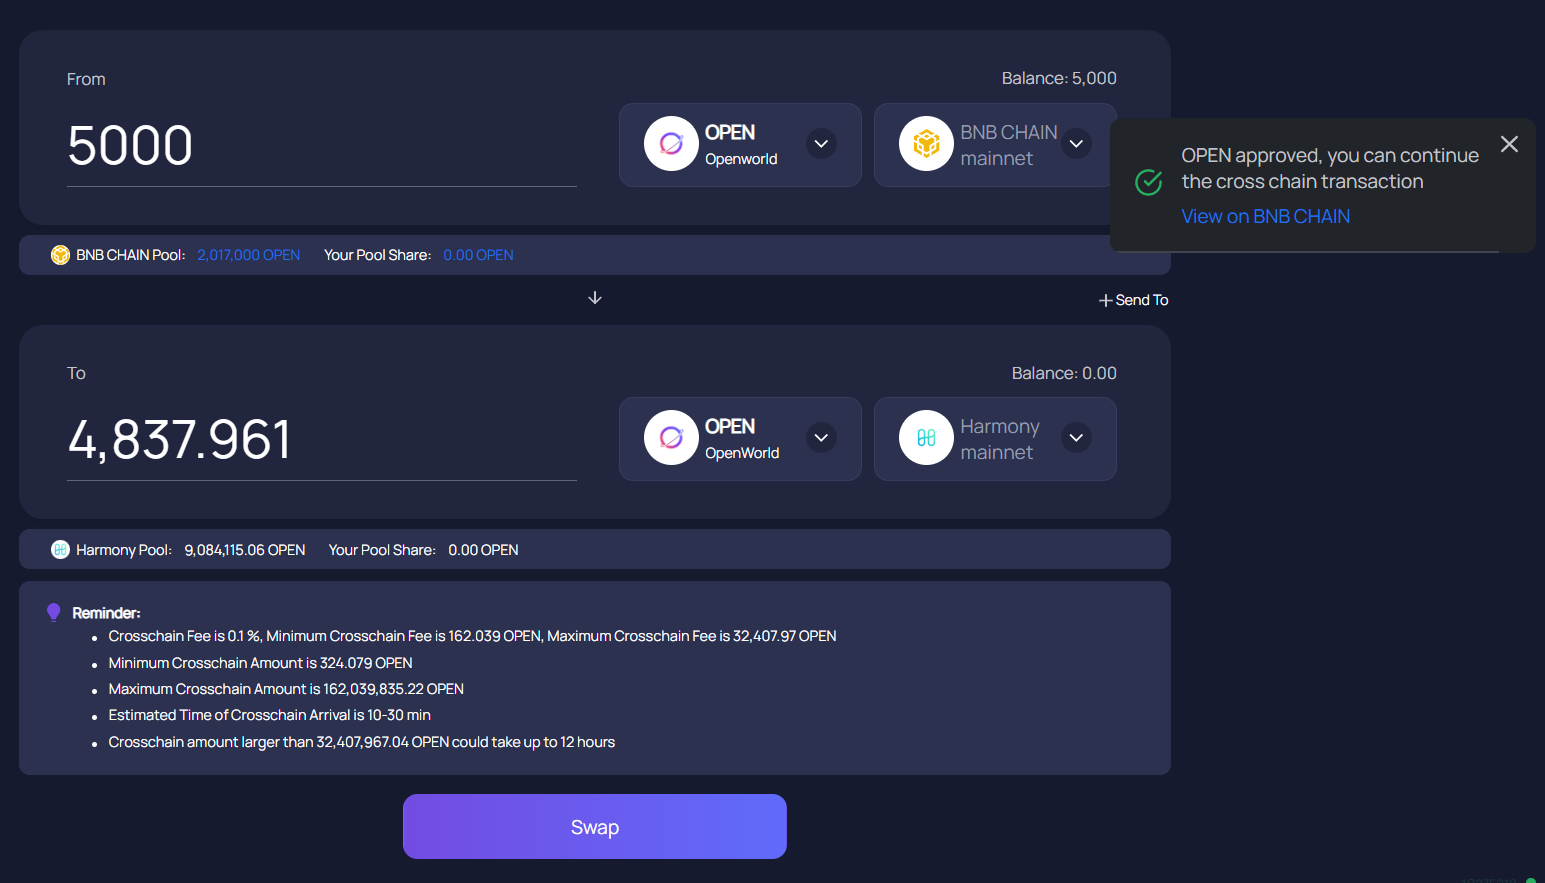Image resolution: width=1545 pixels, height=883 pixels.
Task: Click the green approval checkmark icon
Action: [x=1149, y=182]
